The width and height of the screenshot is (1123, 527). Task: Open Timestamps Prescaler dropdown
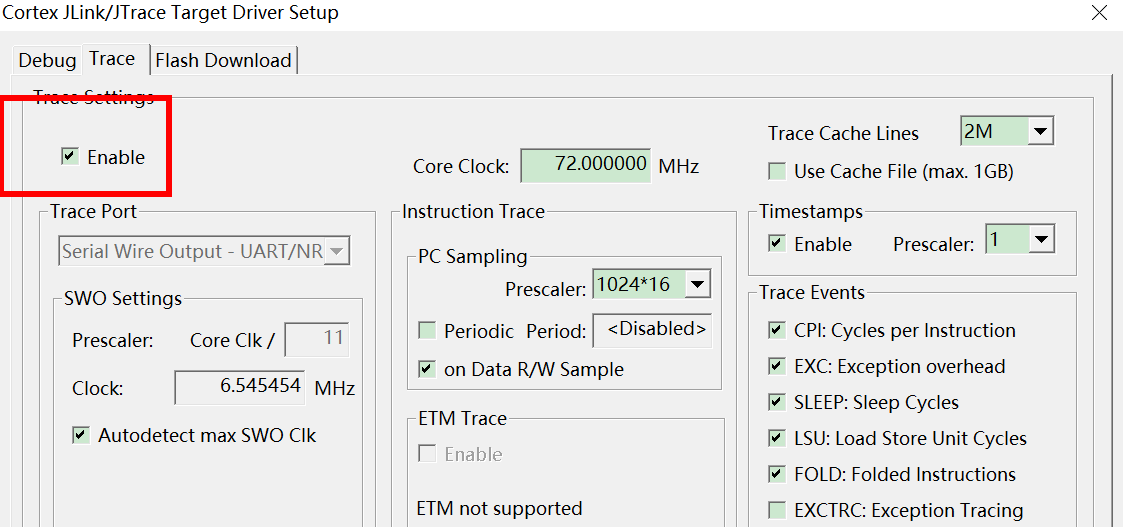[1041, 241]
